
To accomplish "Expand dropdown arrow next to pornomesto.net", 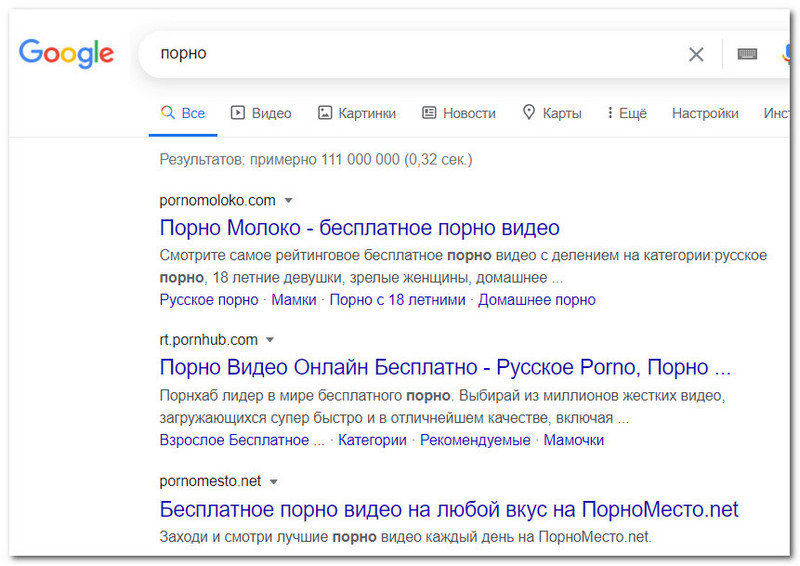I will [273, 482].
